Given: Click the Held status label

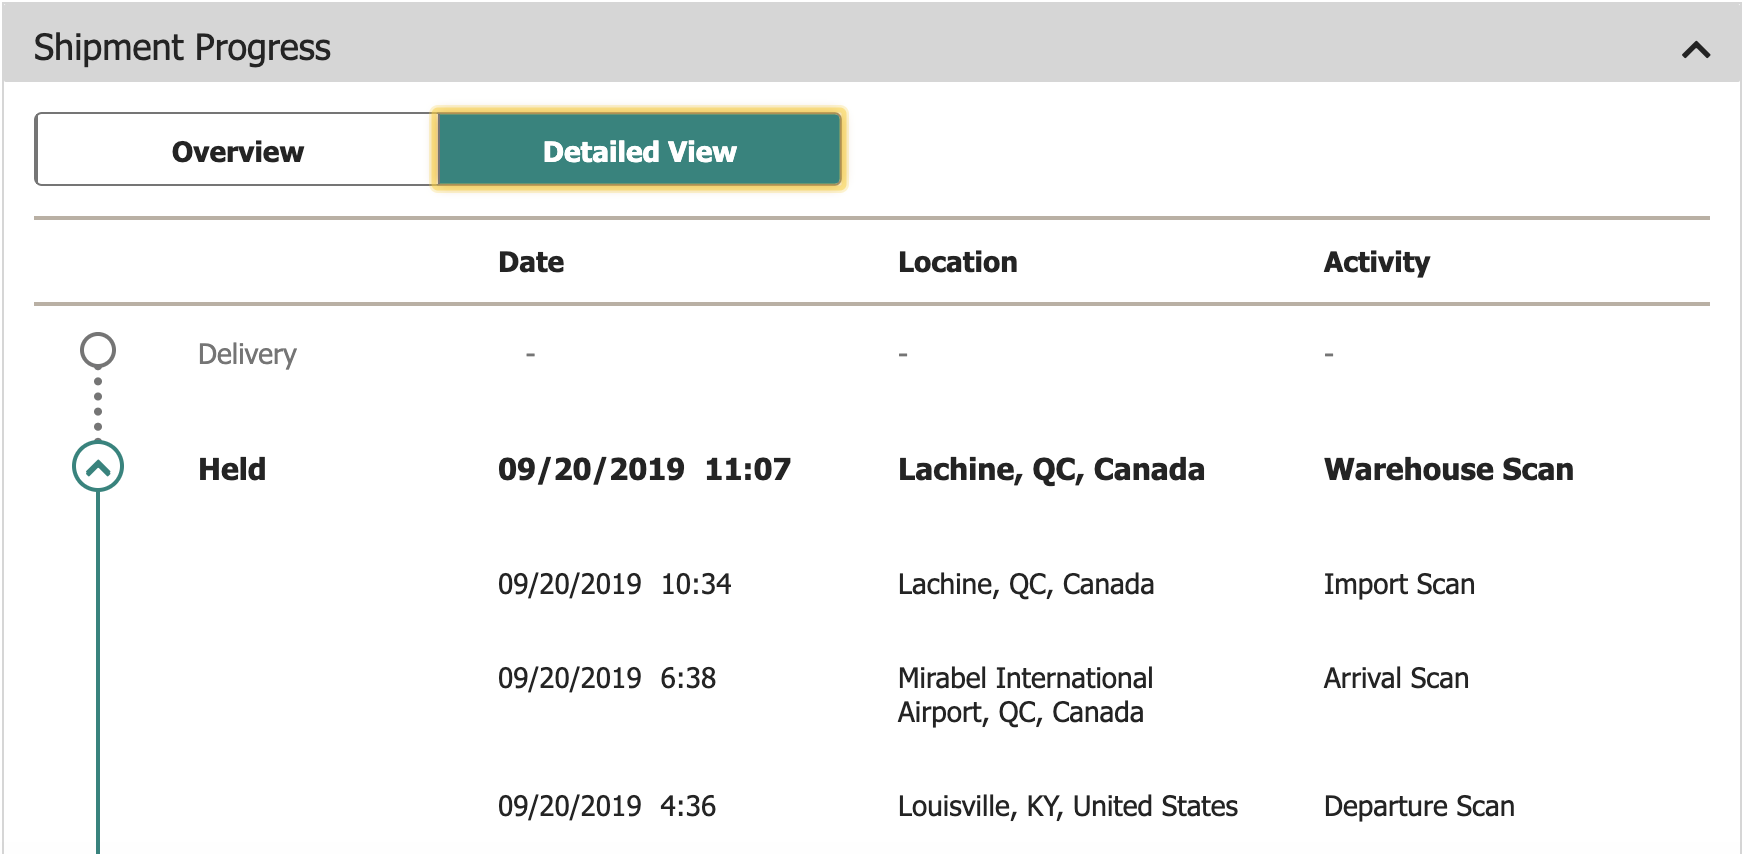Looking at the screenshot, I should [x=232, y=469].
